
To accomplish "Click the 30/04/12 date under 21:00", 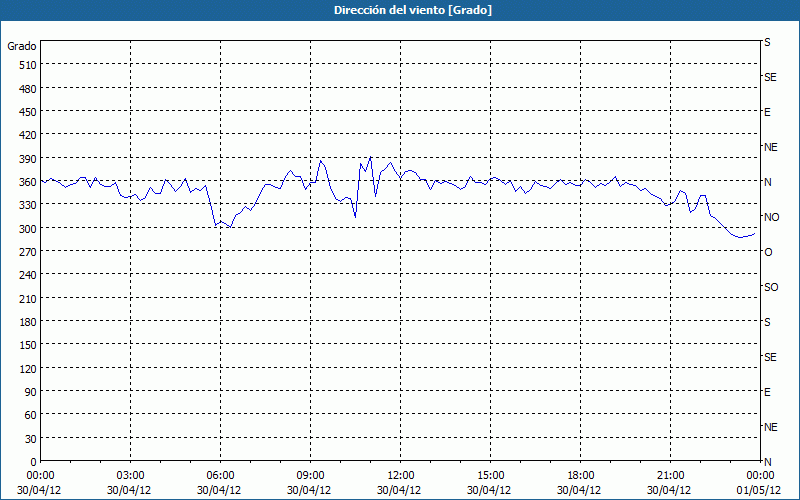I will coord(669,490).
